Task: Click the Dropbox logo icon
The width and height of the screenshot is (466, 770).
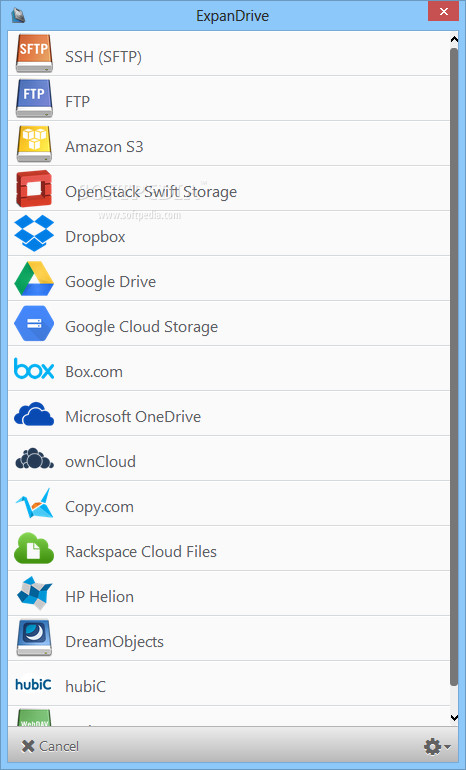Action: pos(34,233)
